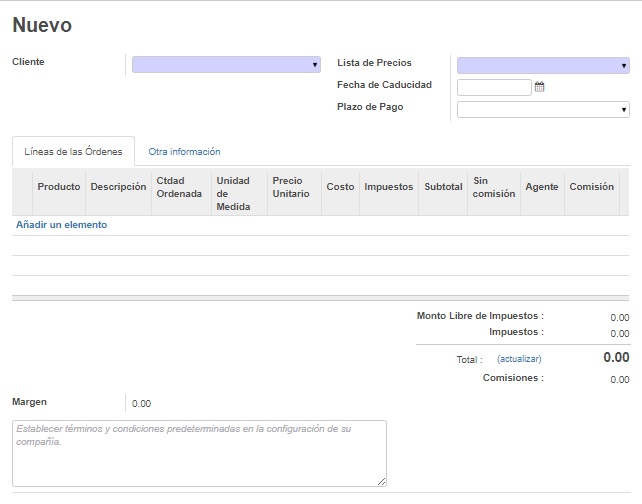Select the Líneas de las Órdenes tab
Screen dimensions: 642x504
point(73,152)
